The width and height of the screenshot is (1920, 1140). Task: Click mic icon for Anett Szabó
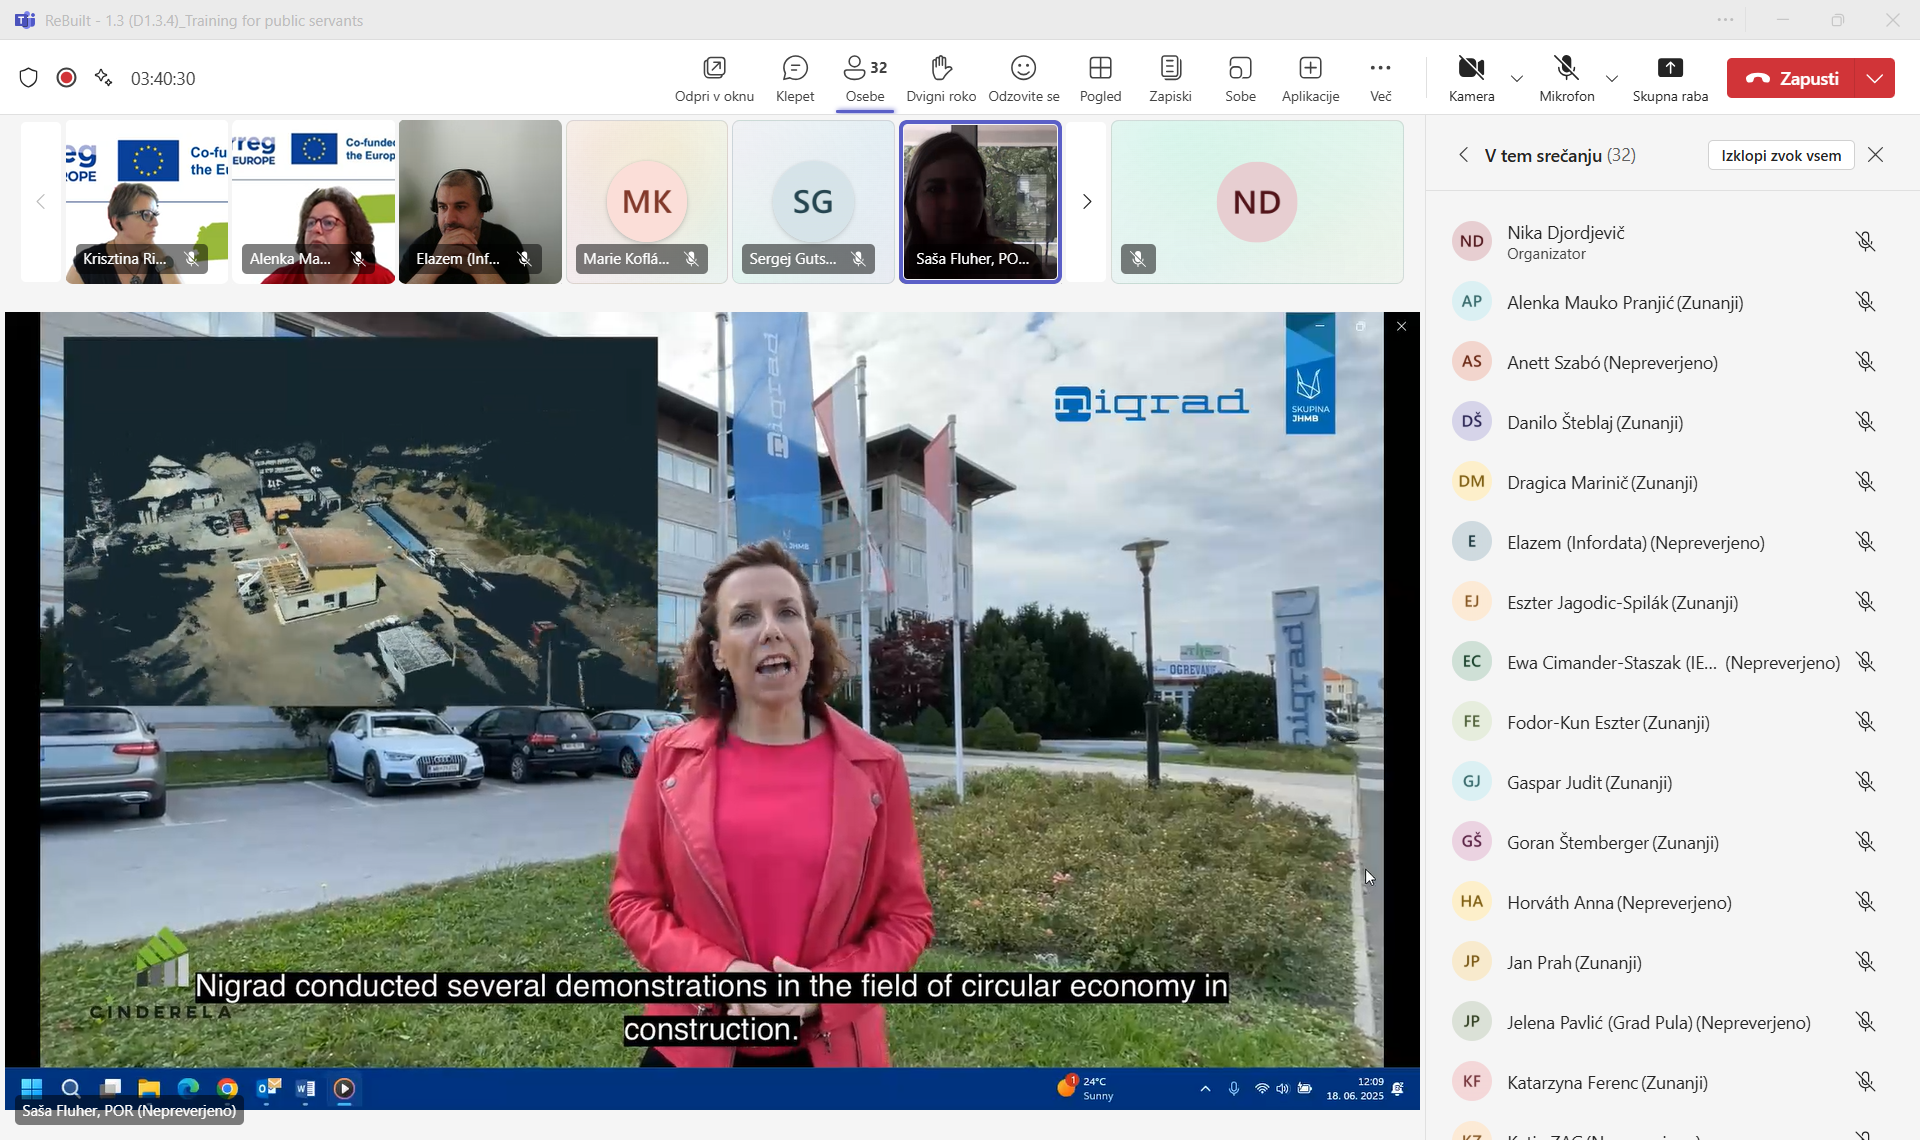[1865, 361]
